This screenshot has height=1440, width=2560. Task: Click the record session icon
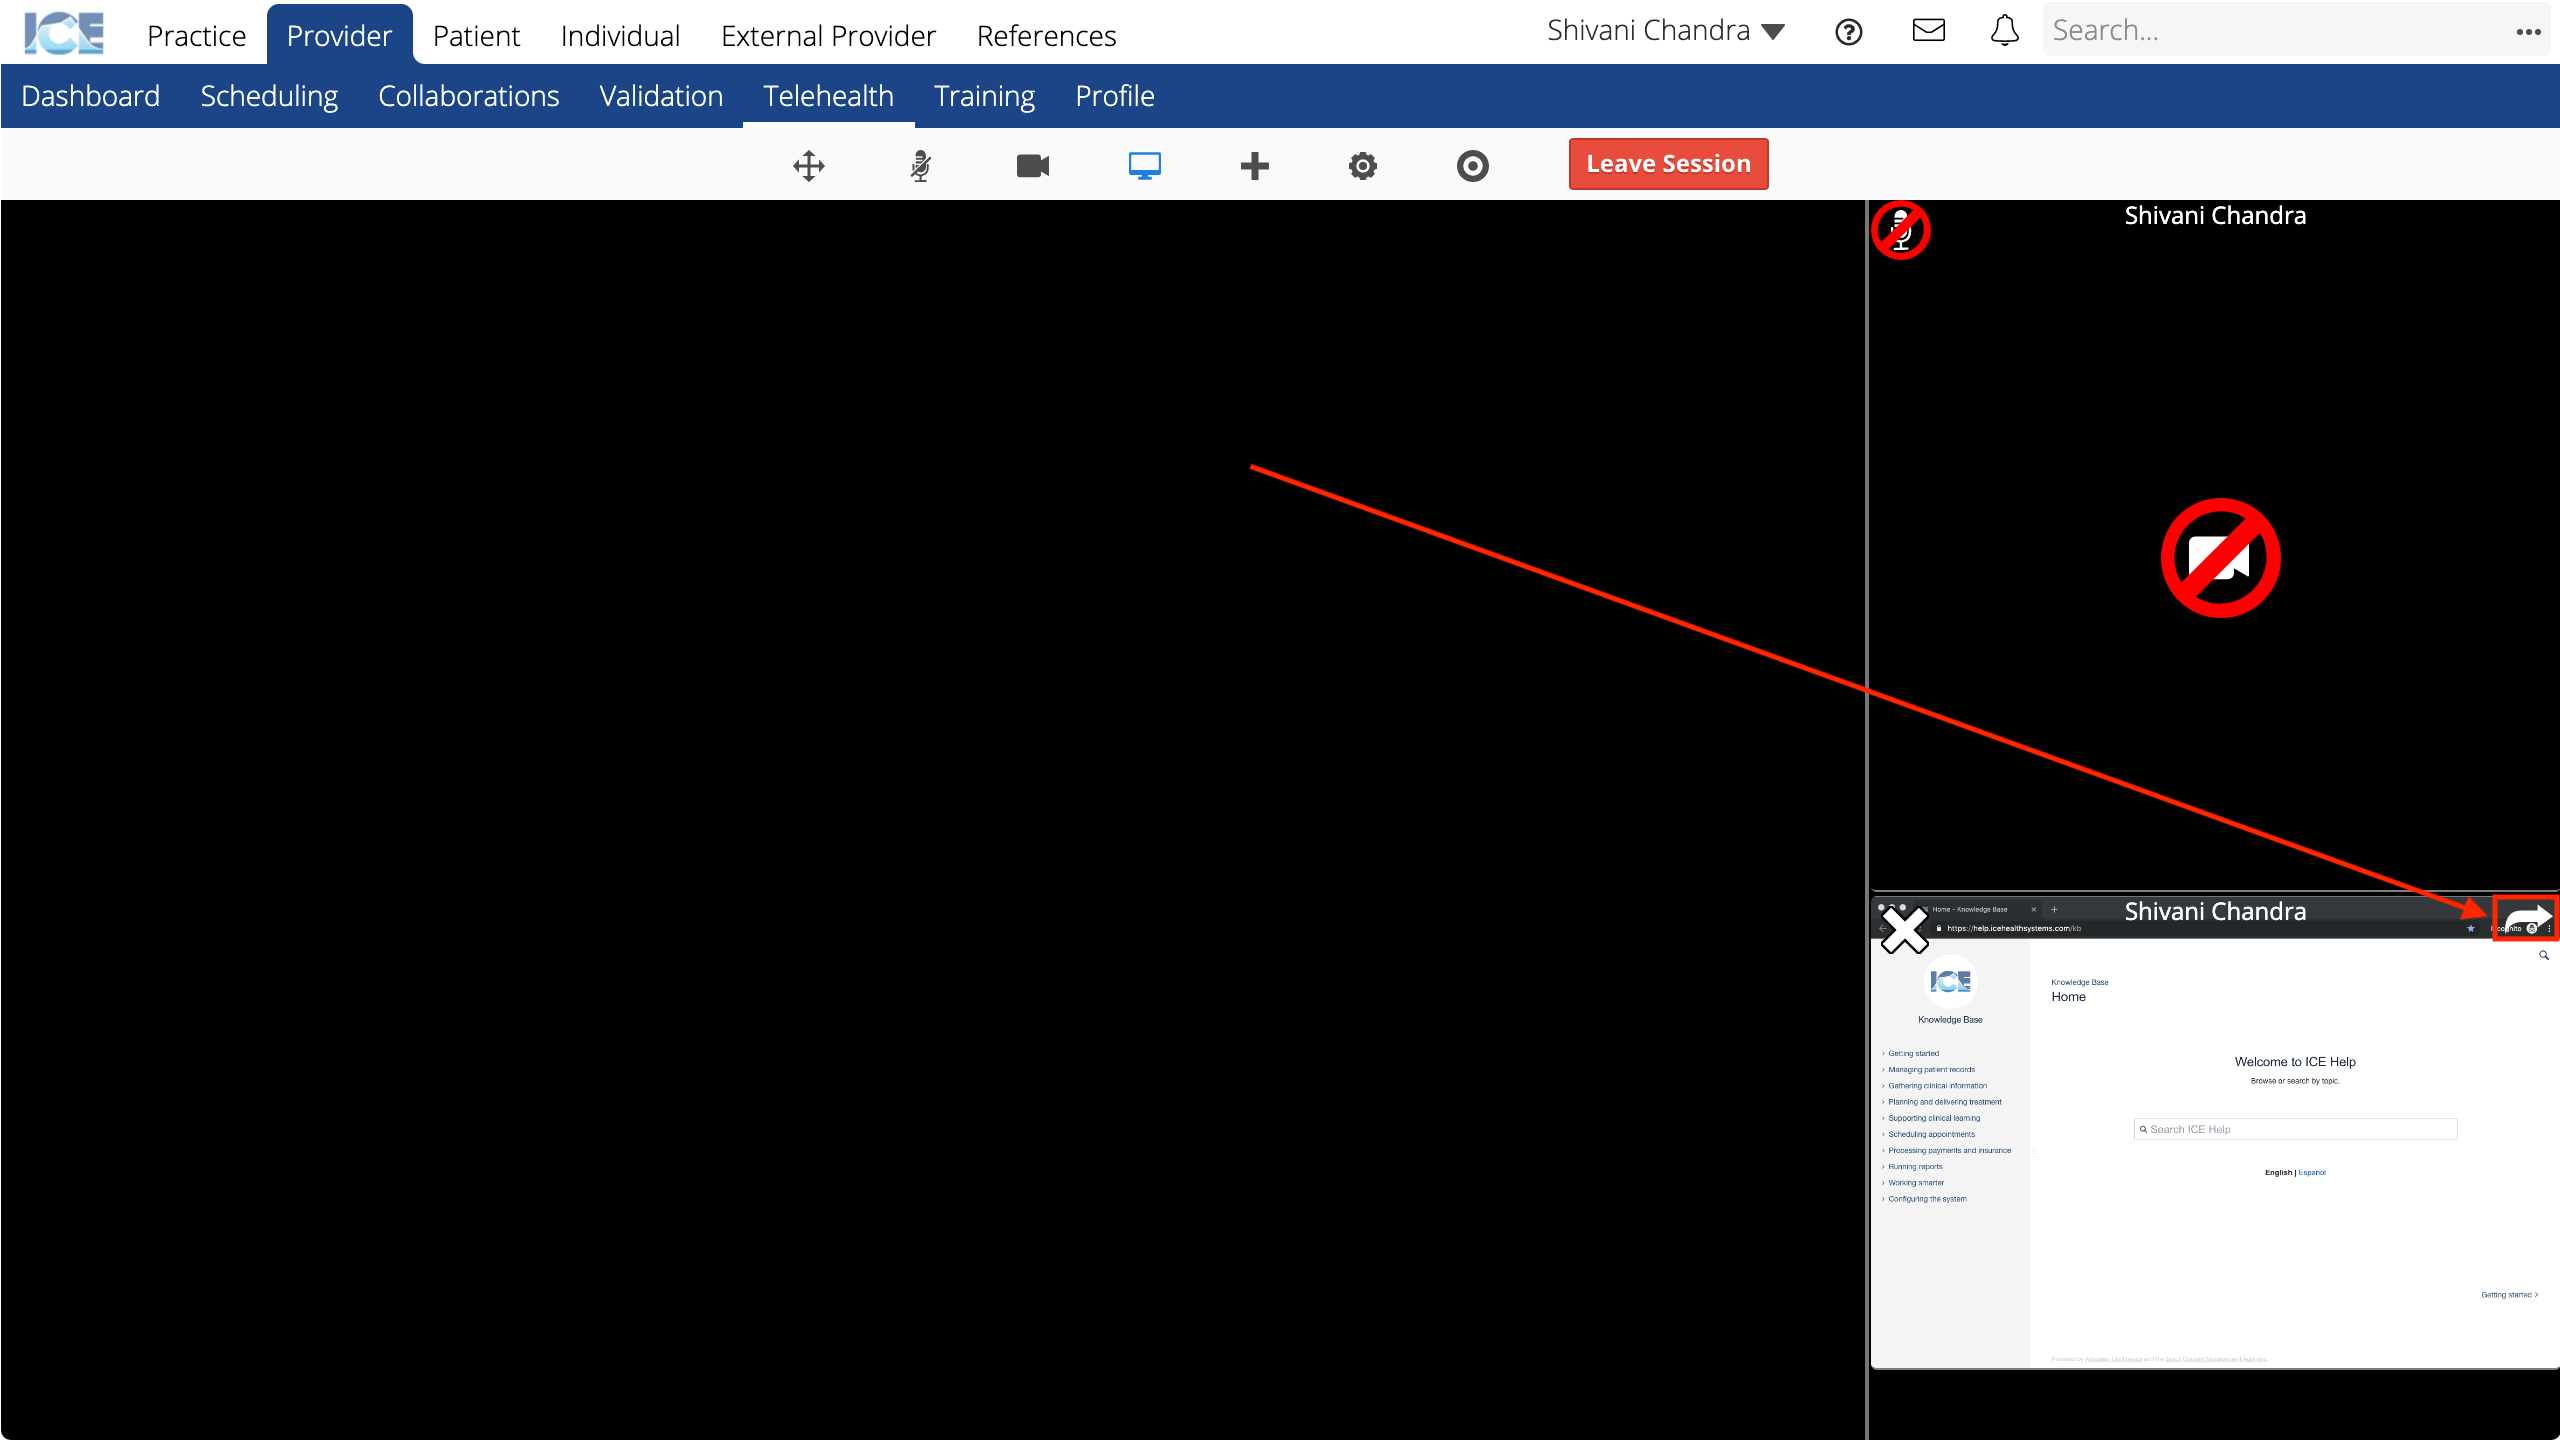tap(1473, 165)
